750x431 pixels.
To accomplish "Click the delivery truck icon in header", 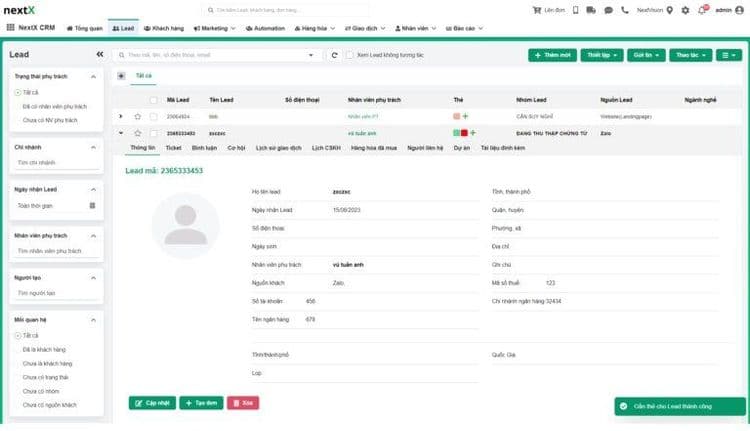I will pyautogui.click(x=590, y=10).
